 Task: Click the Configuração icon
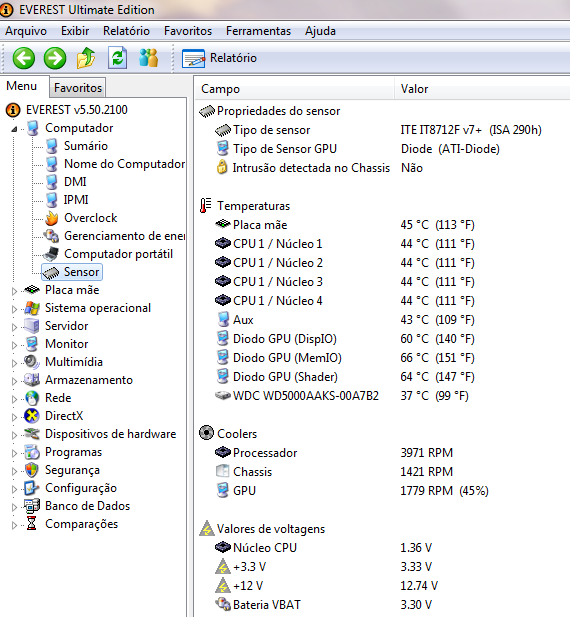[x=32, y=488]
